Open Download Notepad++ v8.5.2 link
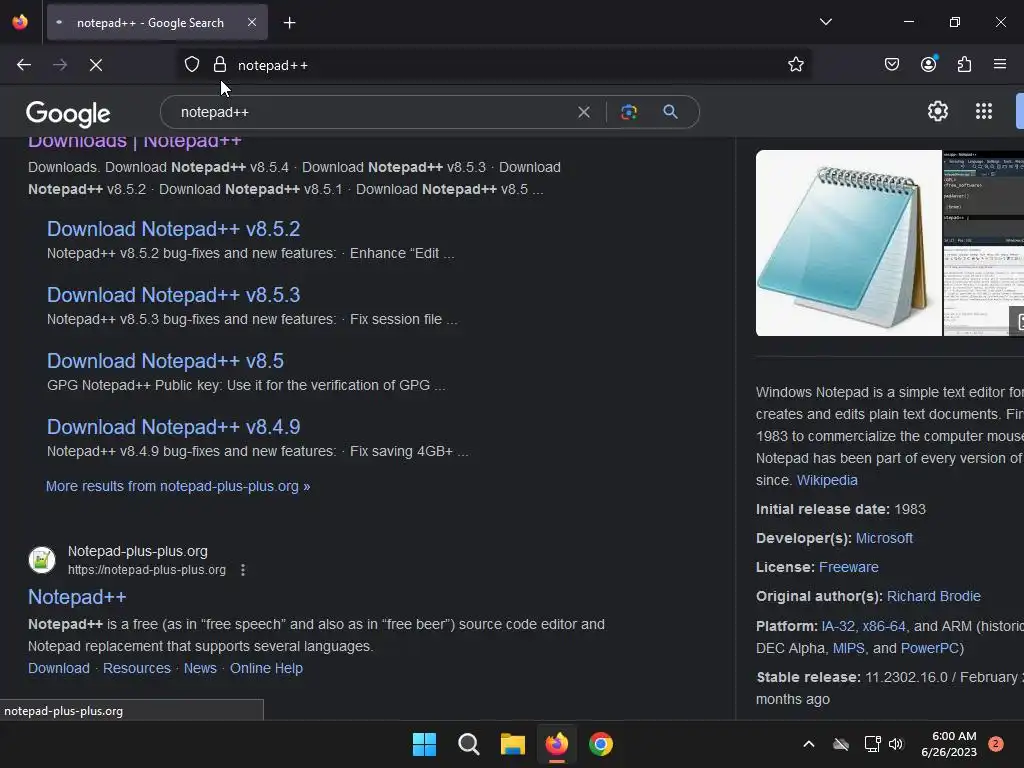The image size is (1024, 768). 174,229
